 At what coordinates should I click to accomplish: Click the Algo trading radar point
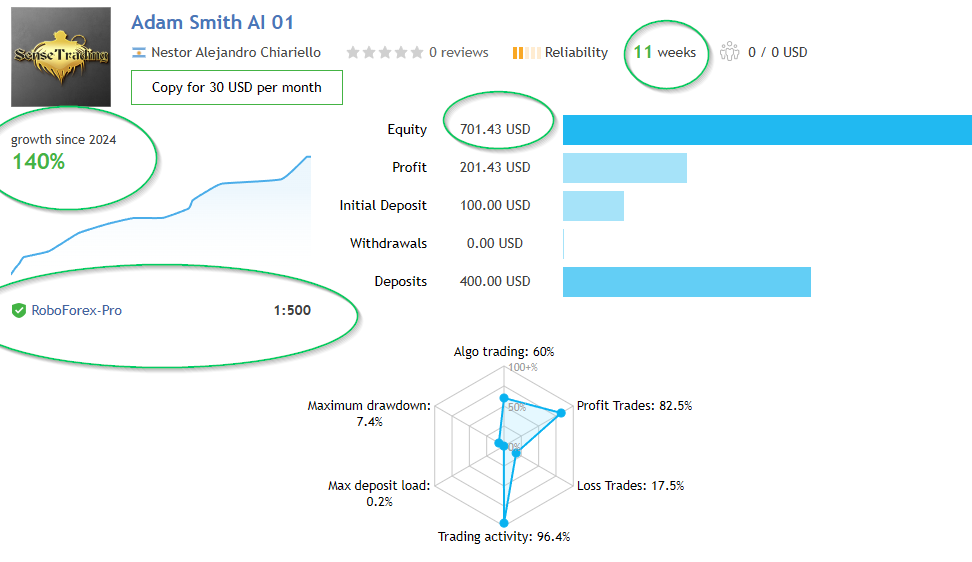[x=504, y=398]
